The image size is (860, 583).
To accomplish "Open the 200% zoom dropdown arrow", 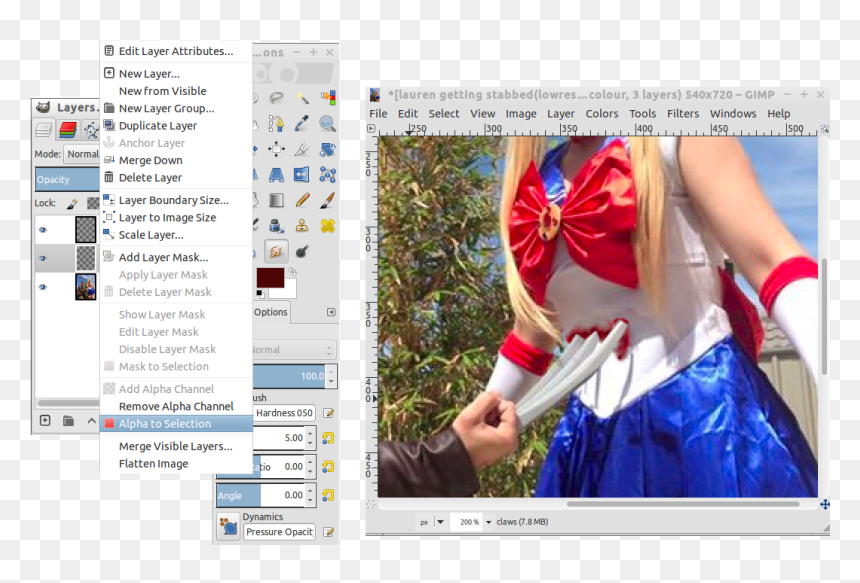I will point(488,522).
